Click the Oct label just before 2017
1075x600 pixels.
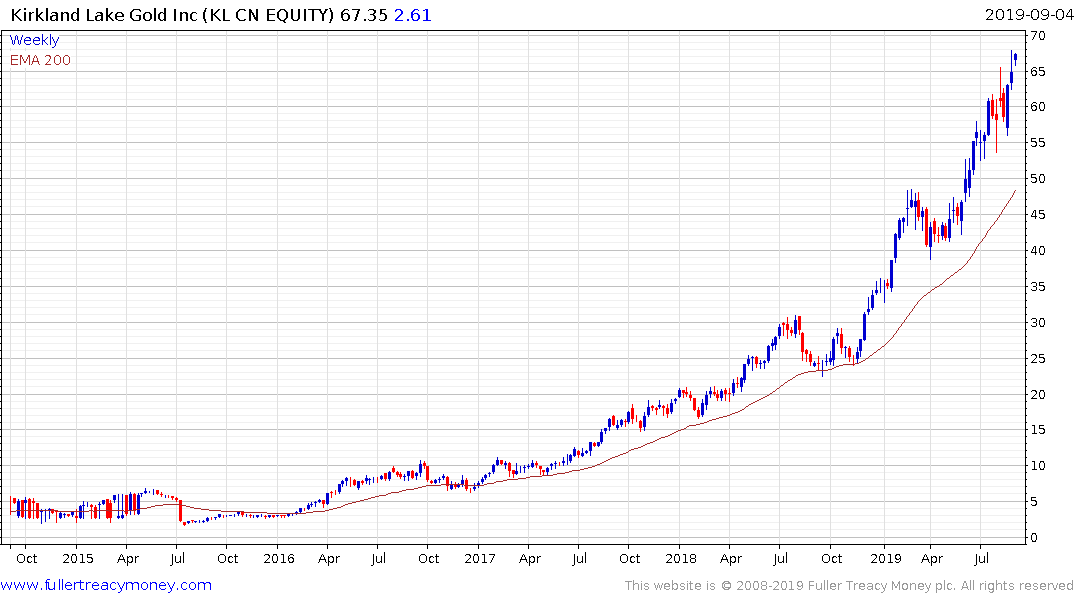428,558
